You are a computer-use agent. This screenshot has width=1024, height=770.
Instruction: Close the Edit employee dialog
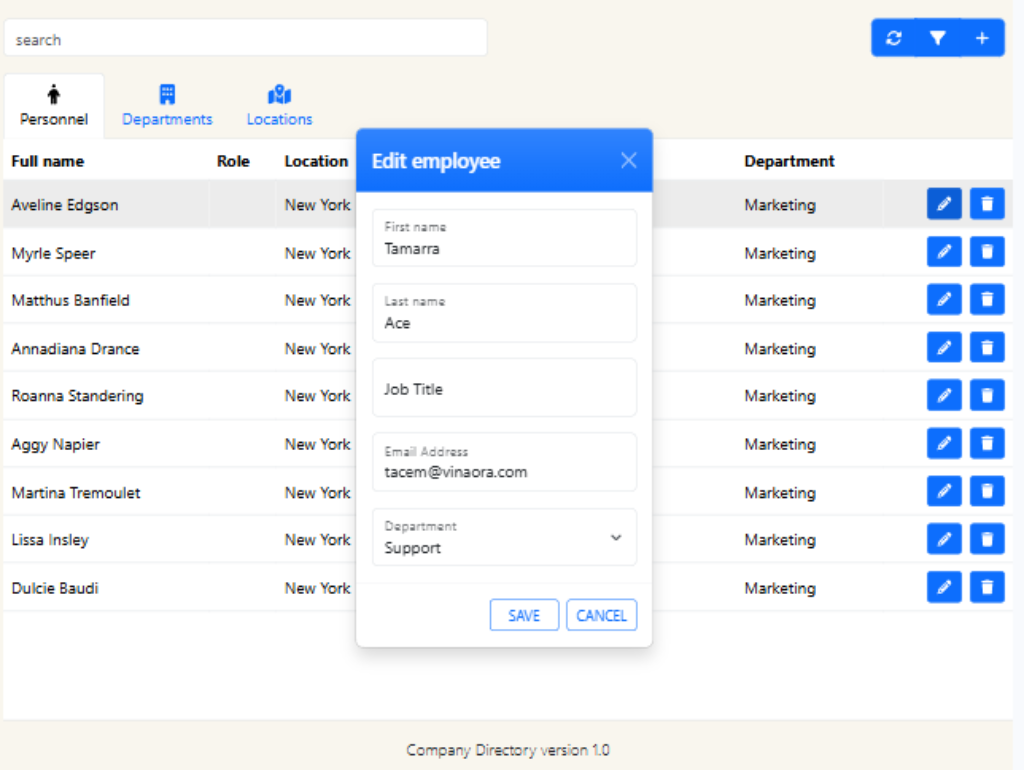628,160
